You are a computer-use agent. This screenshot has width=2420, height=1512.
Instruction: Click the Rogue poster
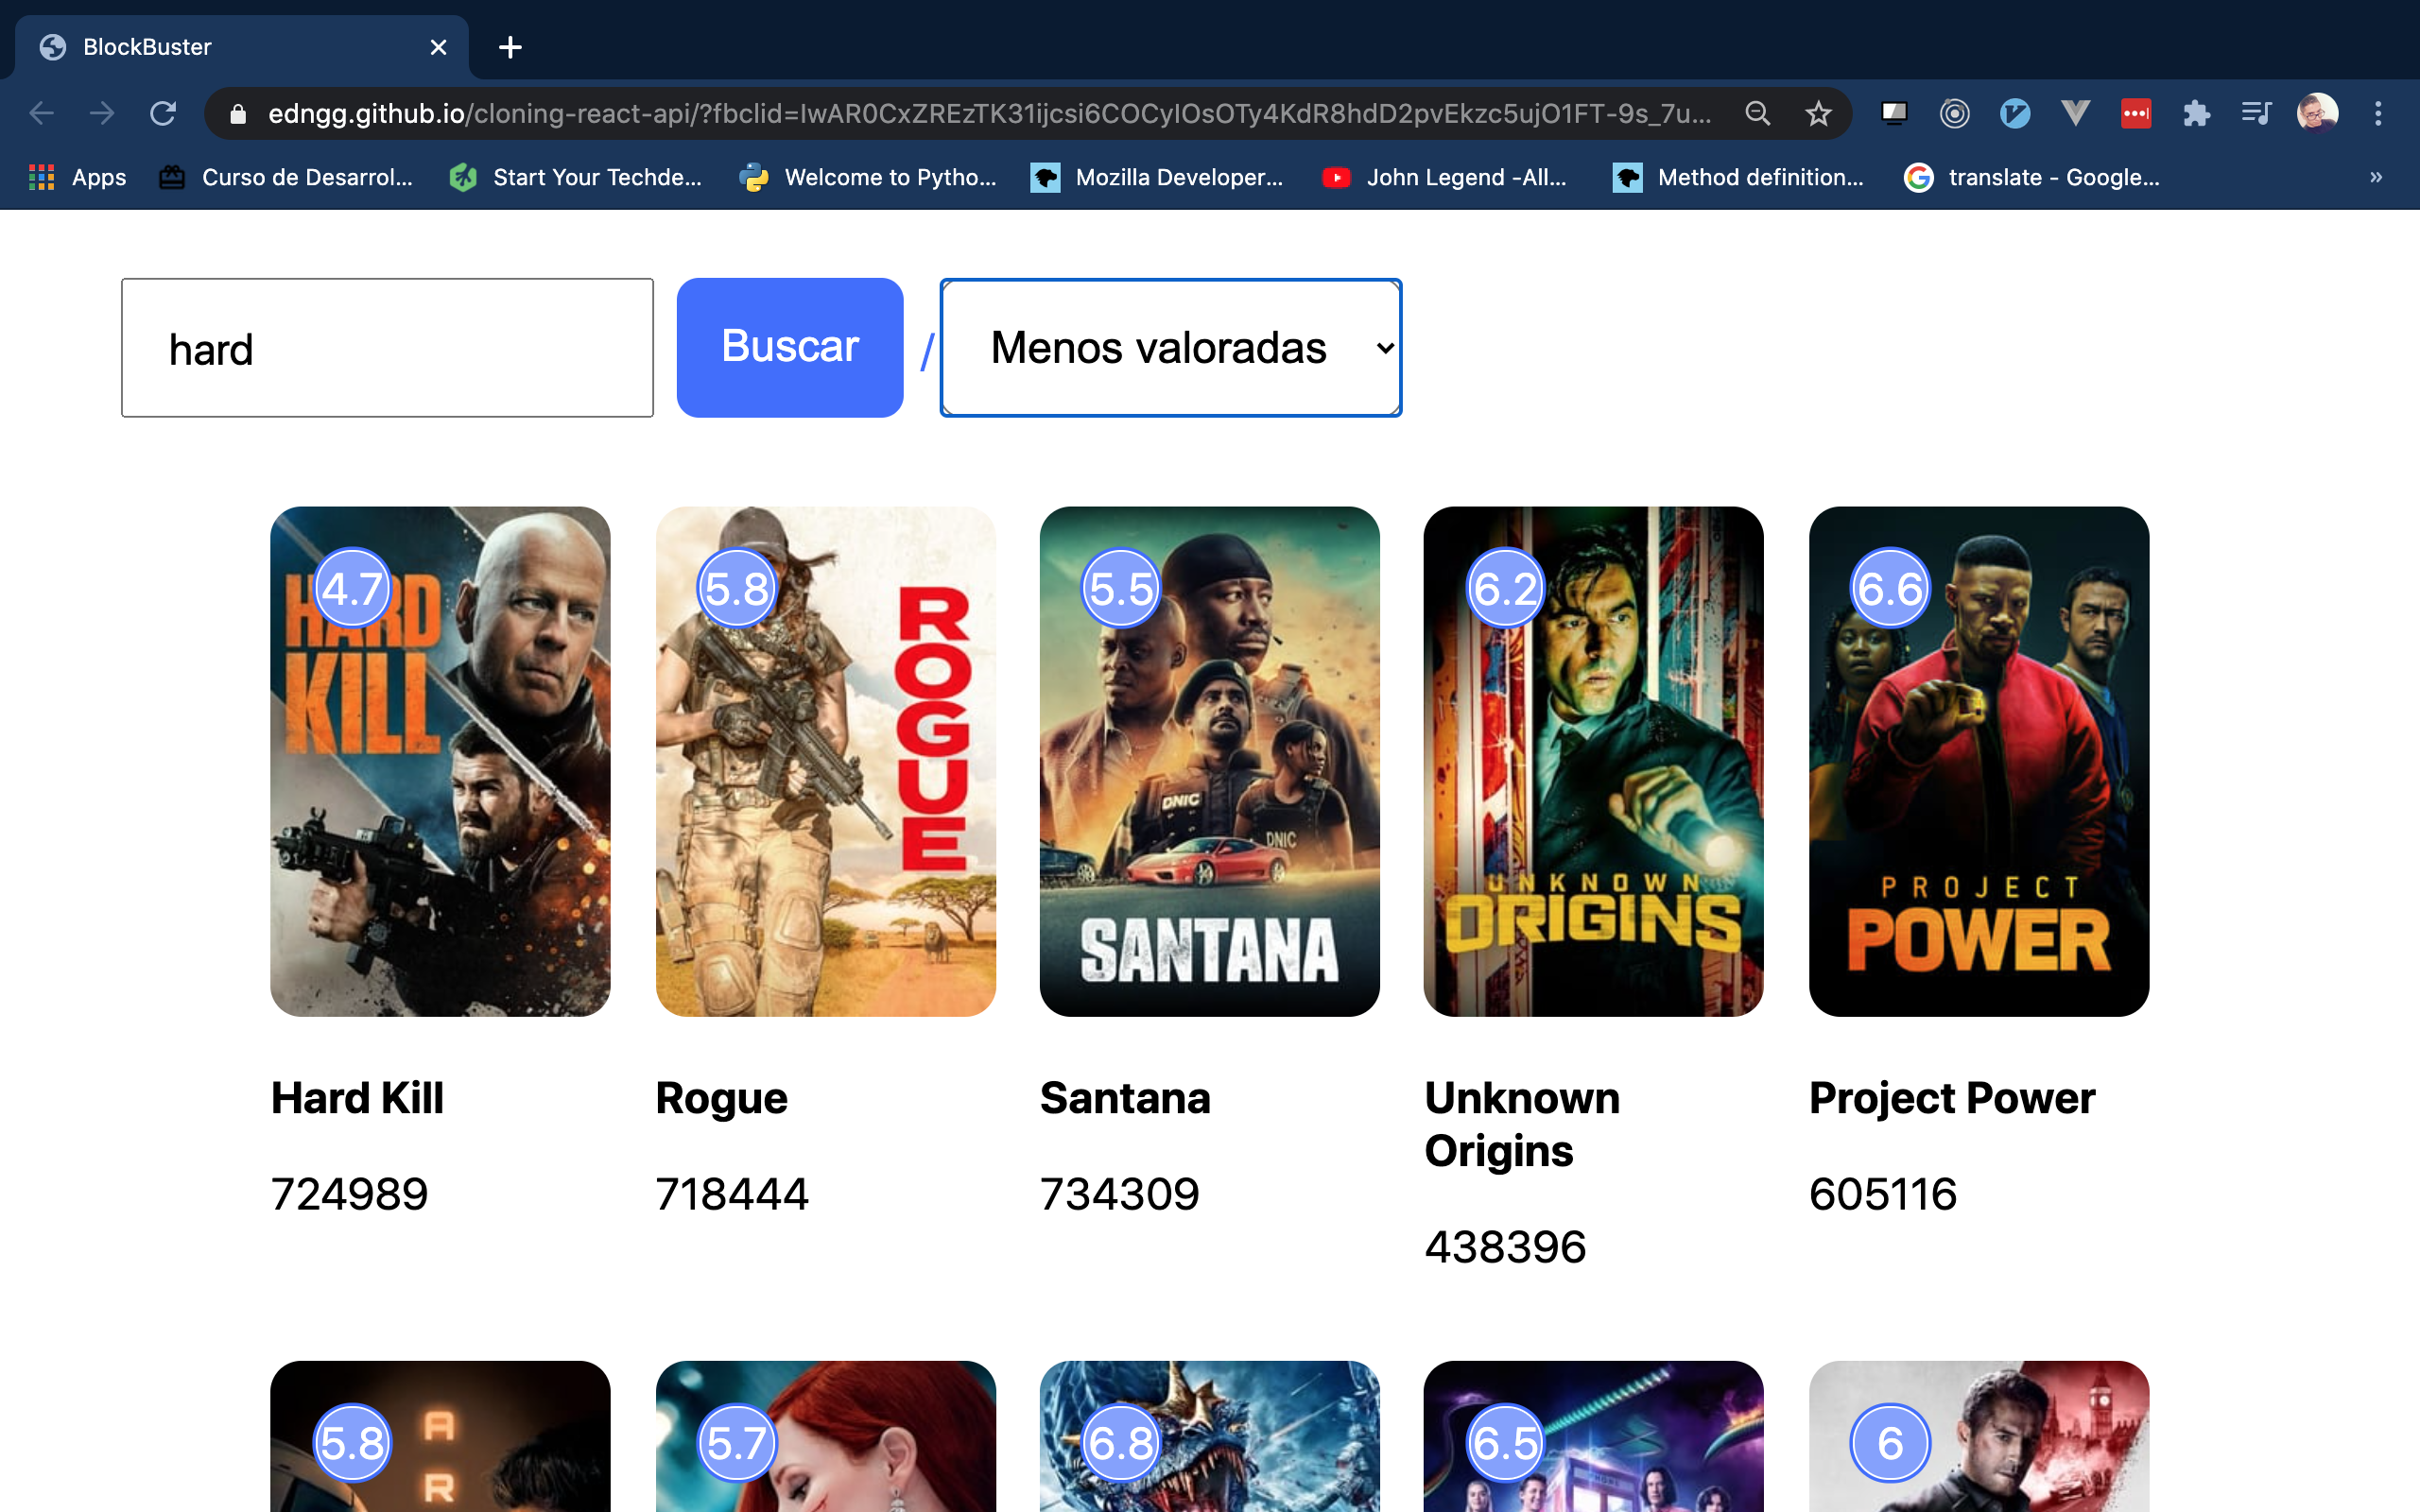(x=825, y=762)
